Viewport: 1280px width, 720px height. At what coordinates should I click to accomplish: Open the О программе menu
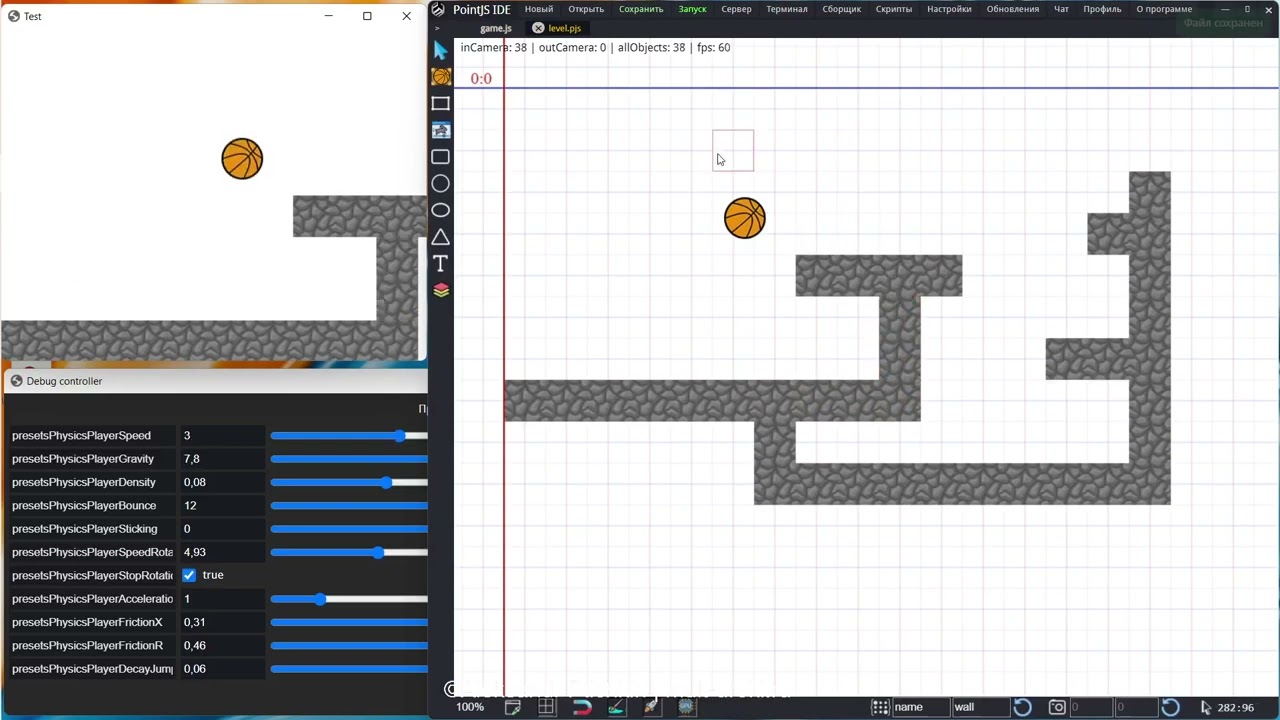pyautogui.click(x=1164, y=9)
